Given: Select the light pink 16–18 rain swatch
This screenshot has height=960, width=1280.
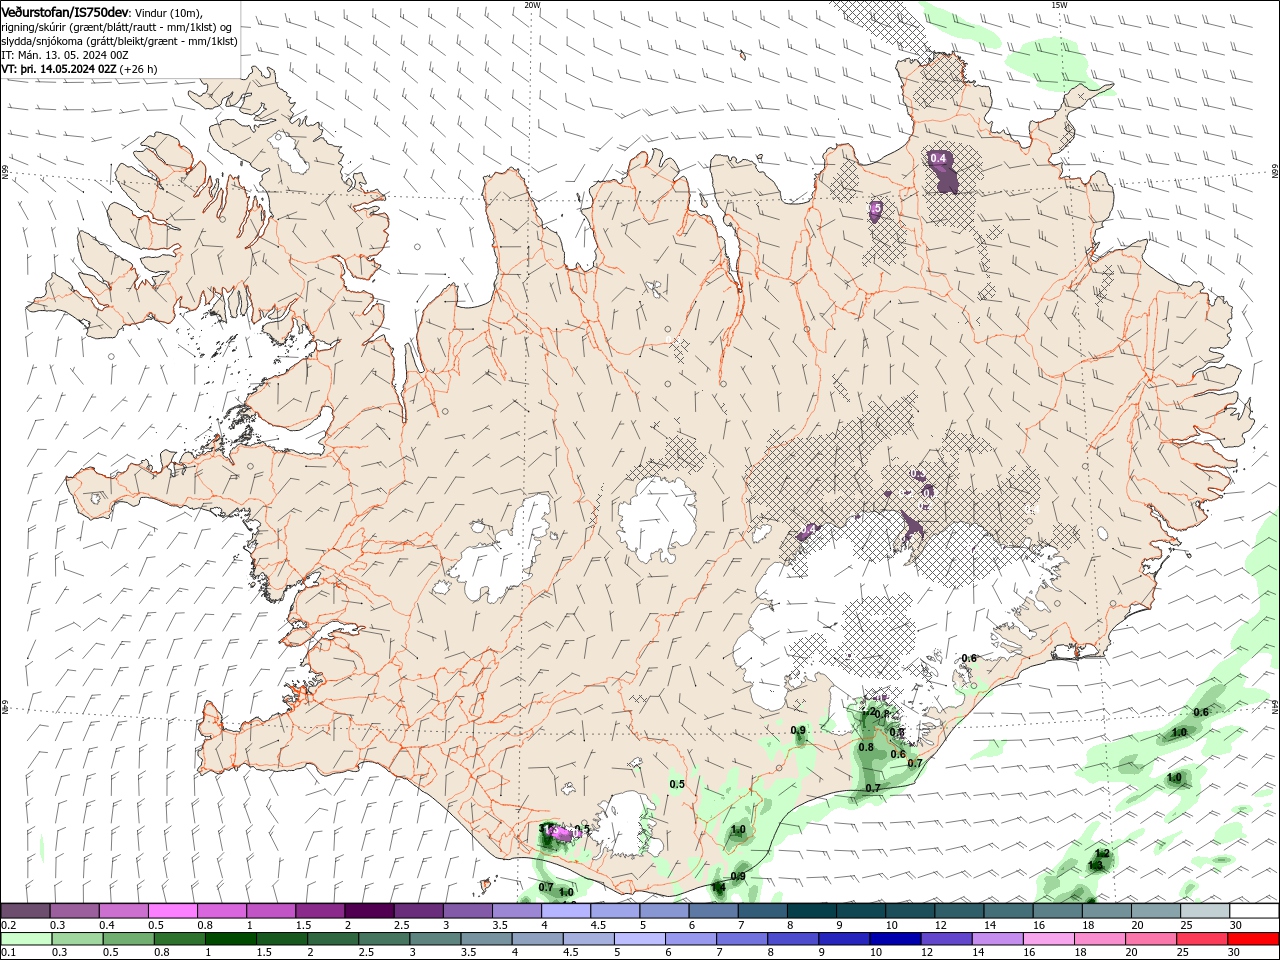Looking at the screenshot, I should 1047,939.
